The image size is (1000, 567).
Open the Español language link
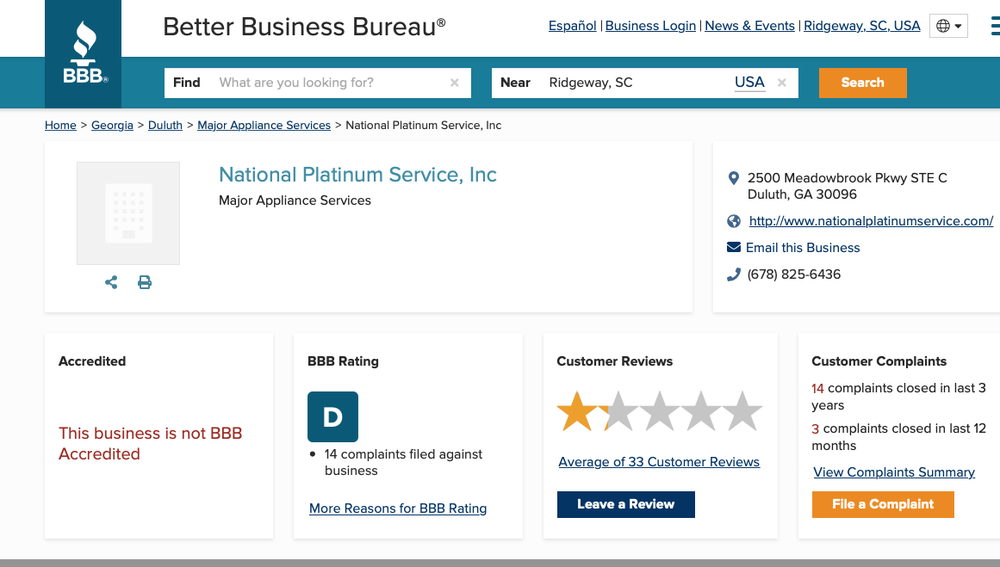572,26
